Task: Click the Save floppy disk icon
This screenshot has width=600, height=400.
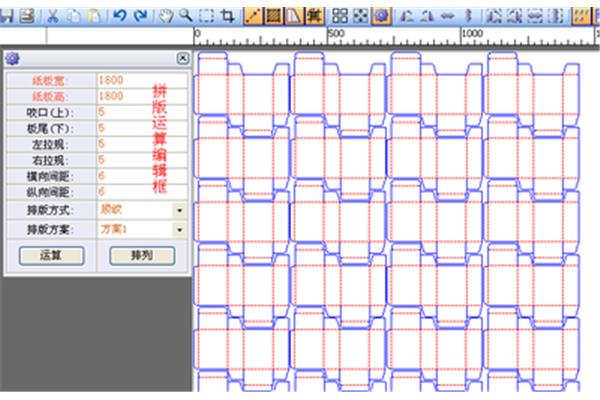Action: coord(6,16)
